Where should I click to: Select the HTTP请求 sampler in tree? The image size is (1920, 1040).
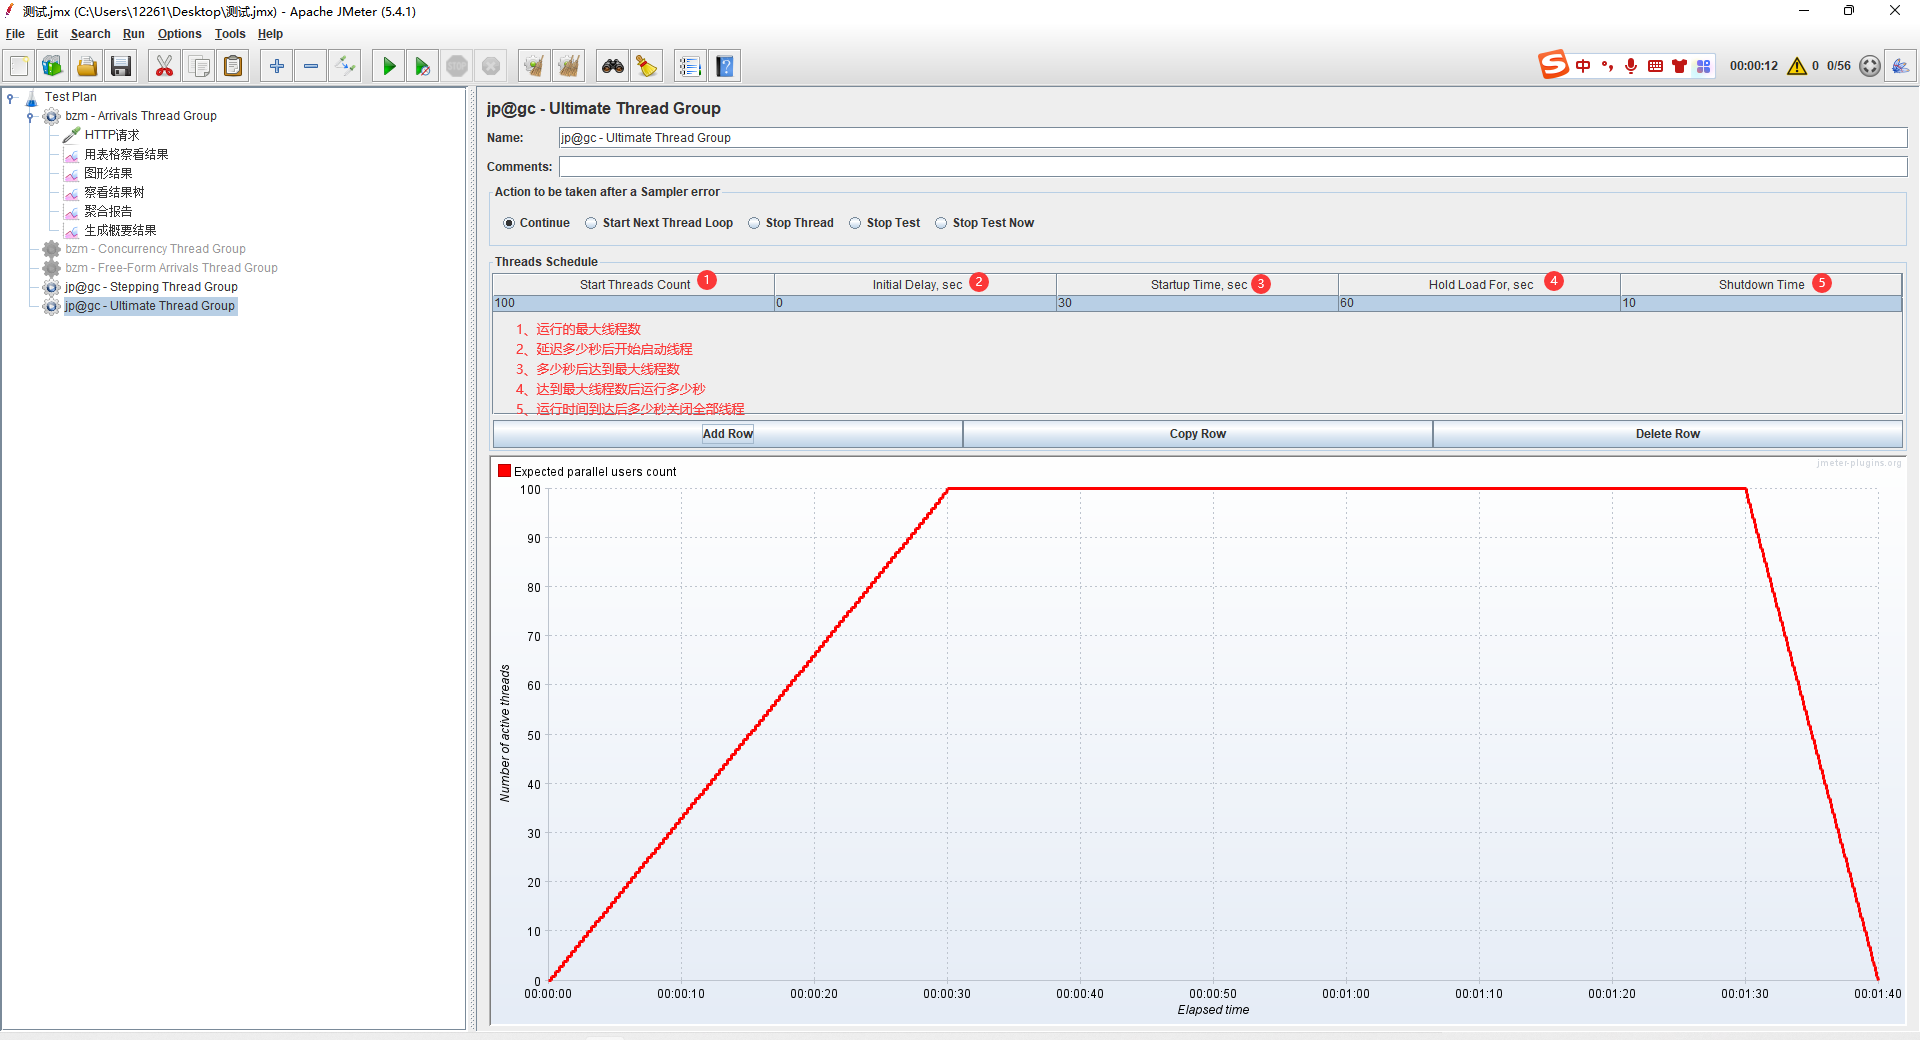(x=111, y=135)
